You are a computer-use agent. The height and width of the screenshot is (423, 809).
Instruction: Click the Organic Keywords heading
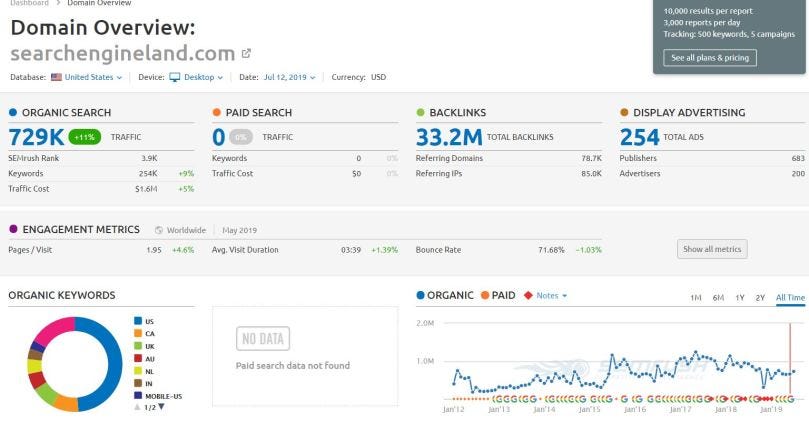click(x=62, y=296)
